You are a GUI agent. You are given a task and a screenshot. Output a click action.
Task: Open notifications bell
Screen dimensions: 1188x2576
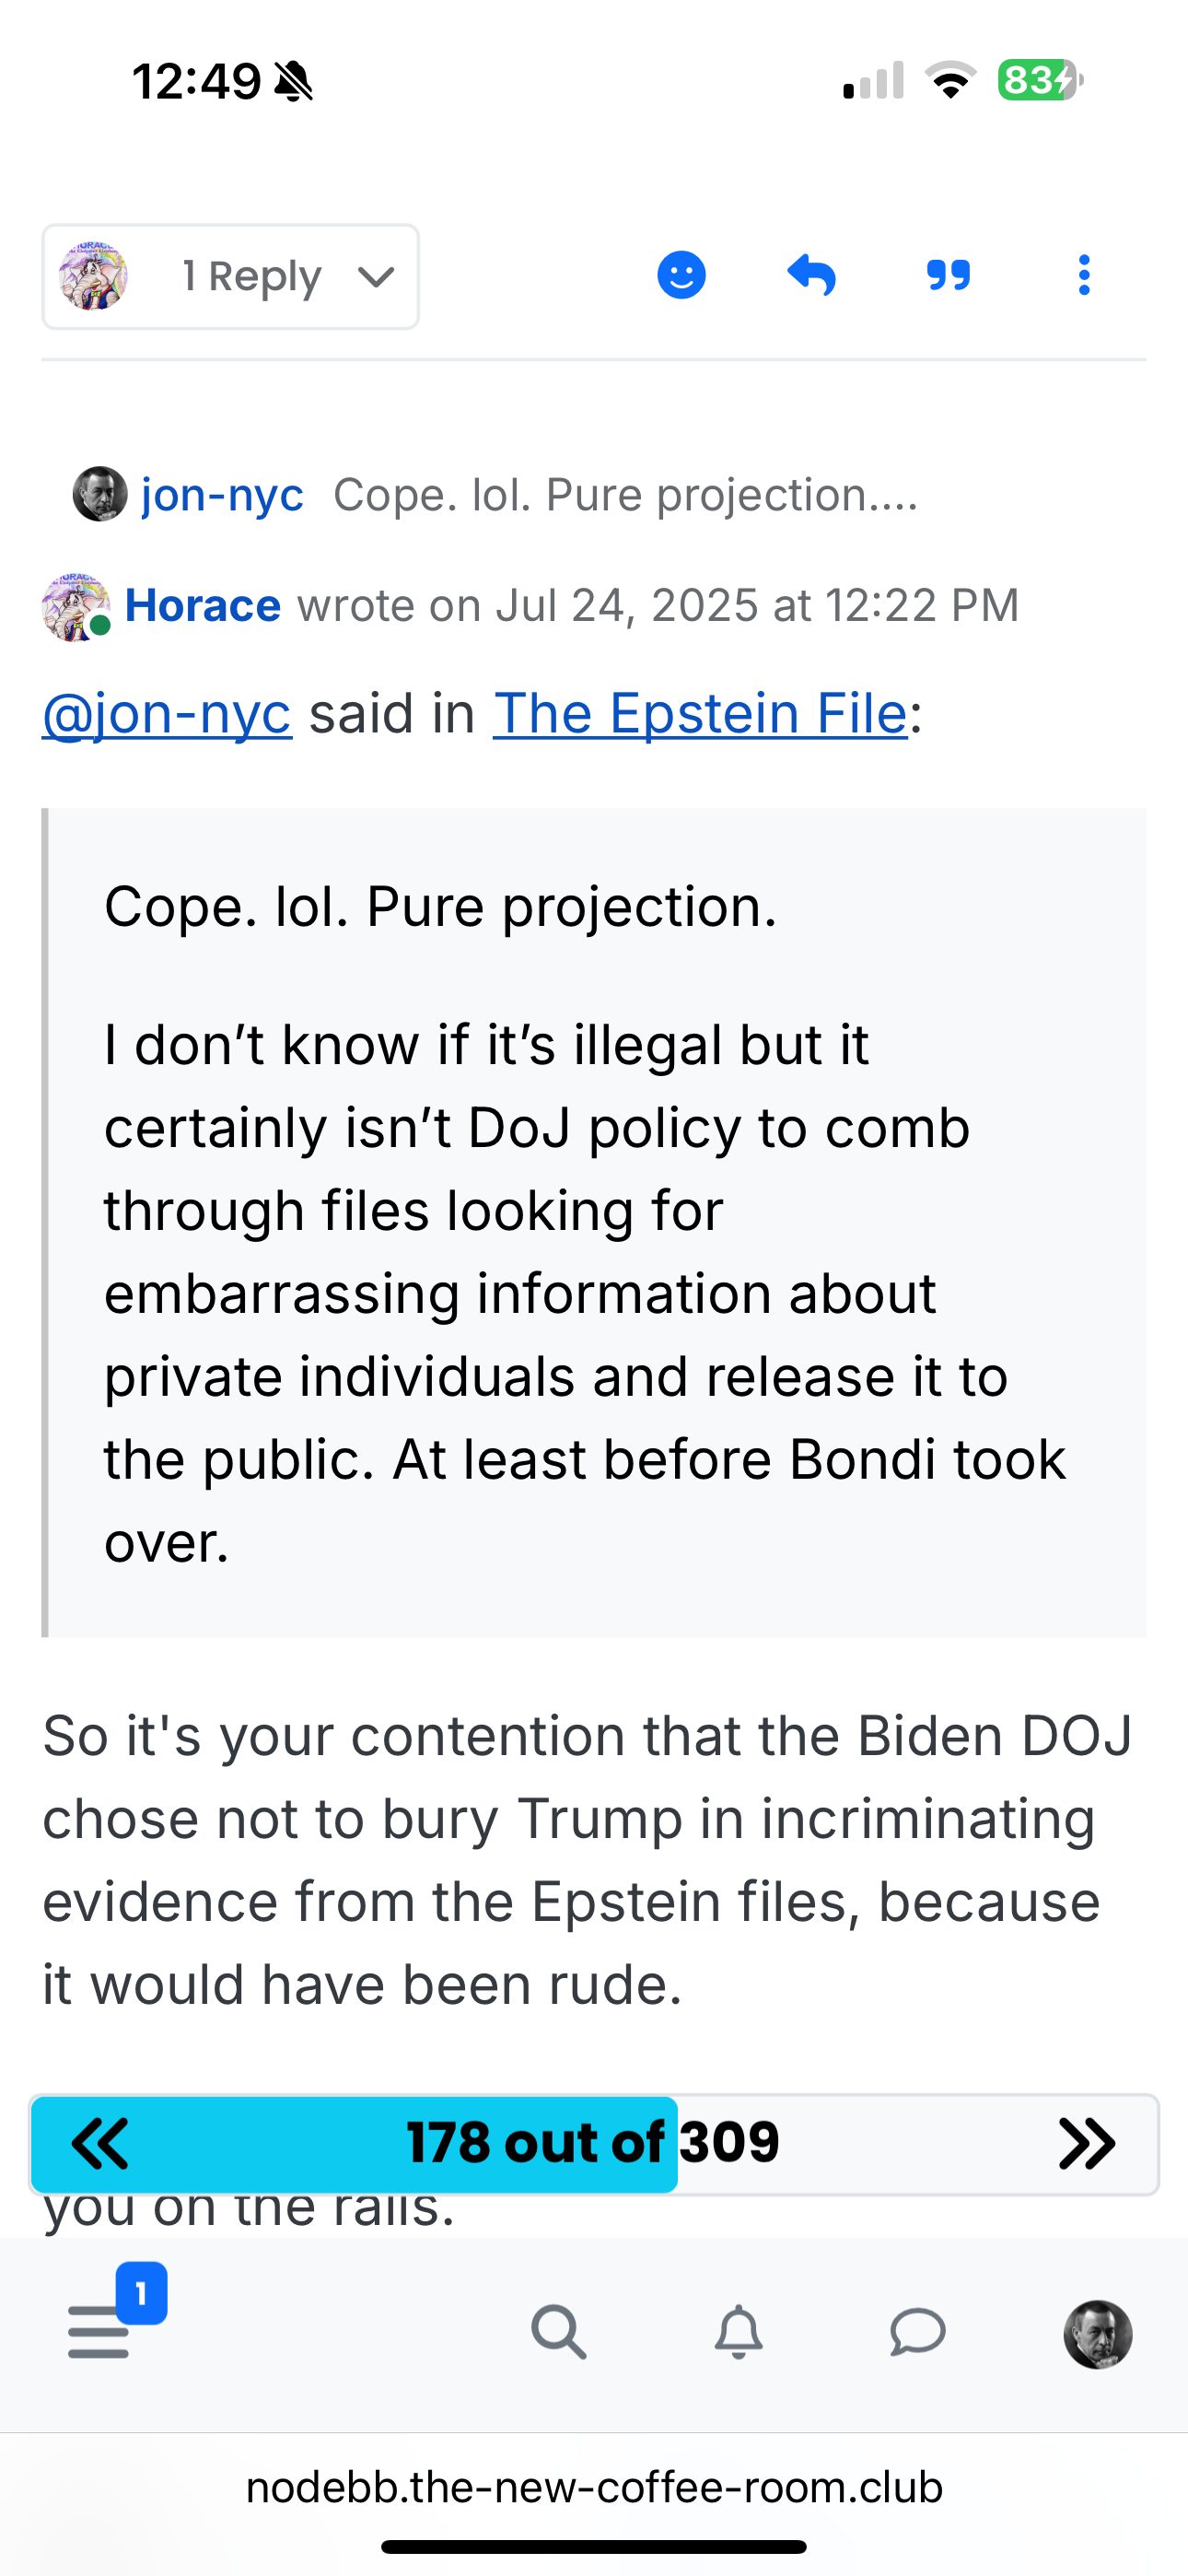point(738,2332)
